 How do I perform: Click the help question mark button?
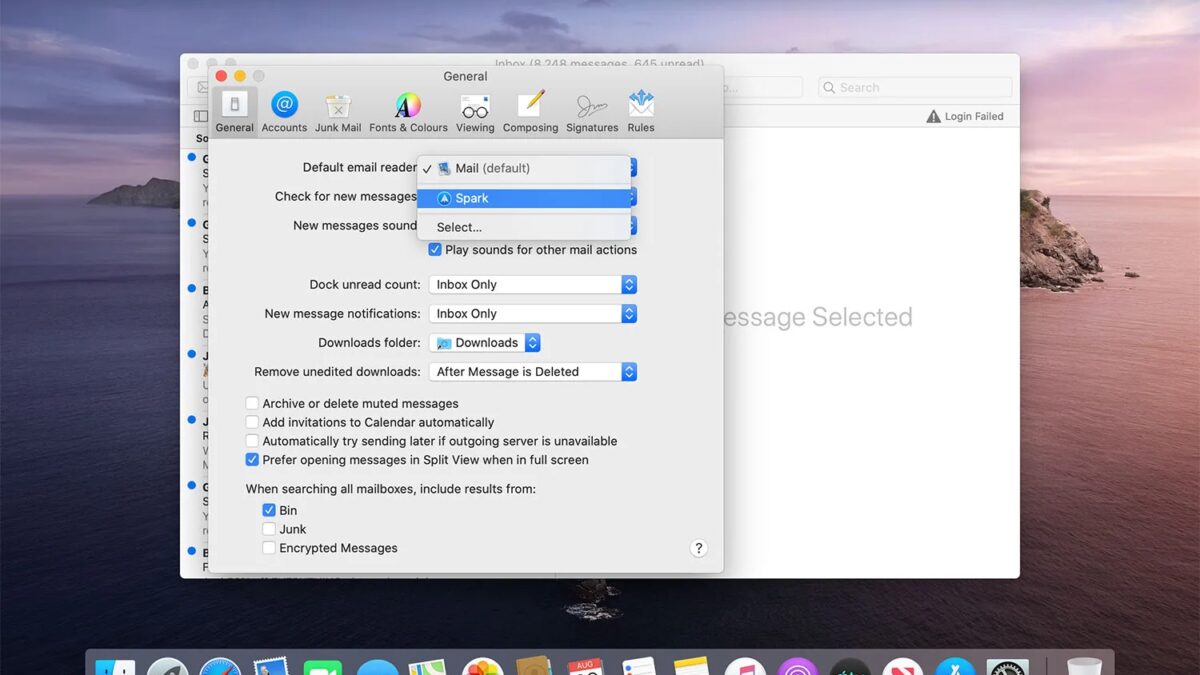coord(698,548)
